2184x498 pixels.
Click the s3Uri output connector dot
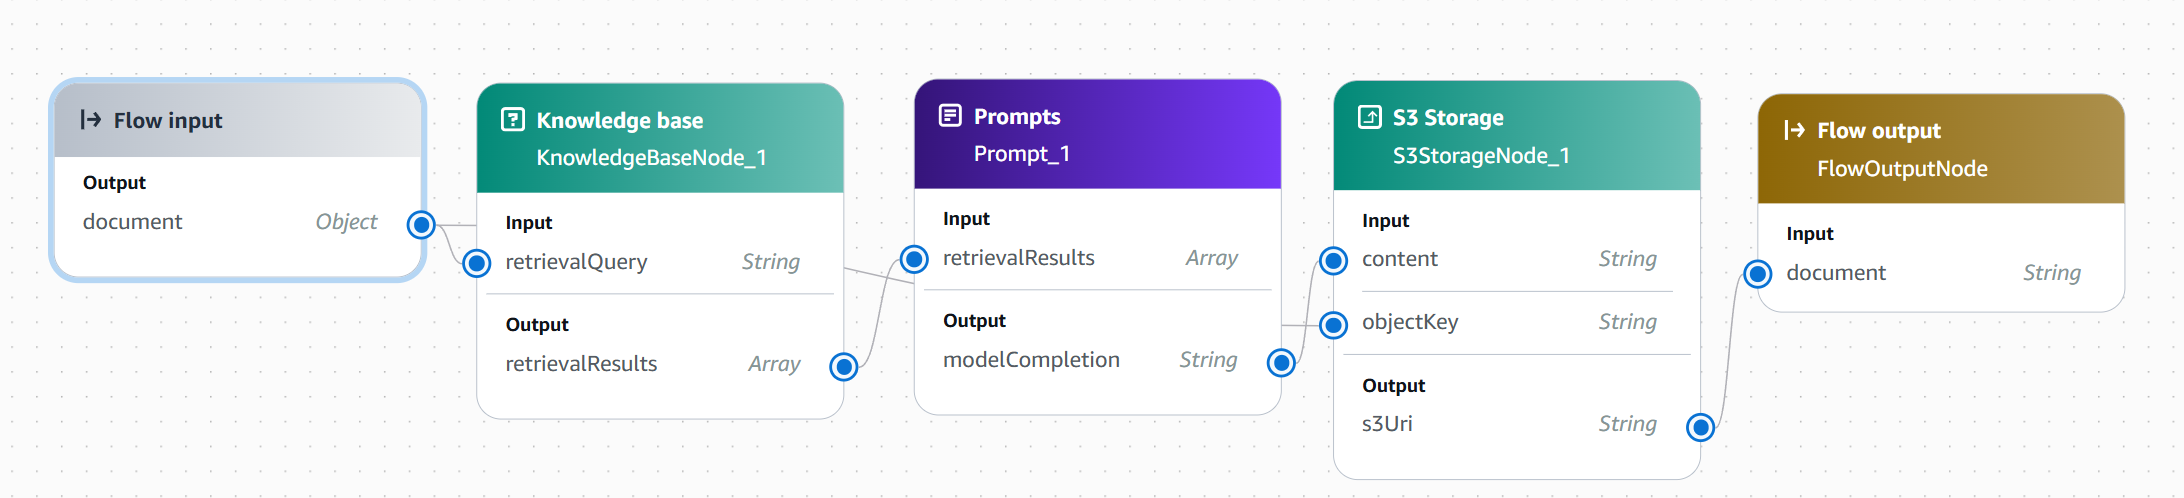click(1700, 427)
